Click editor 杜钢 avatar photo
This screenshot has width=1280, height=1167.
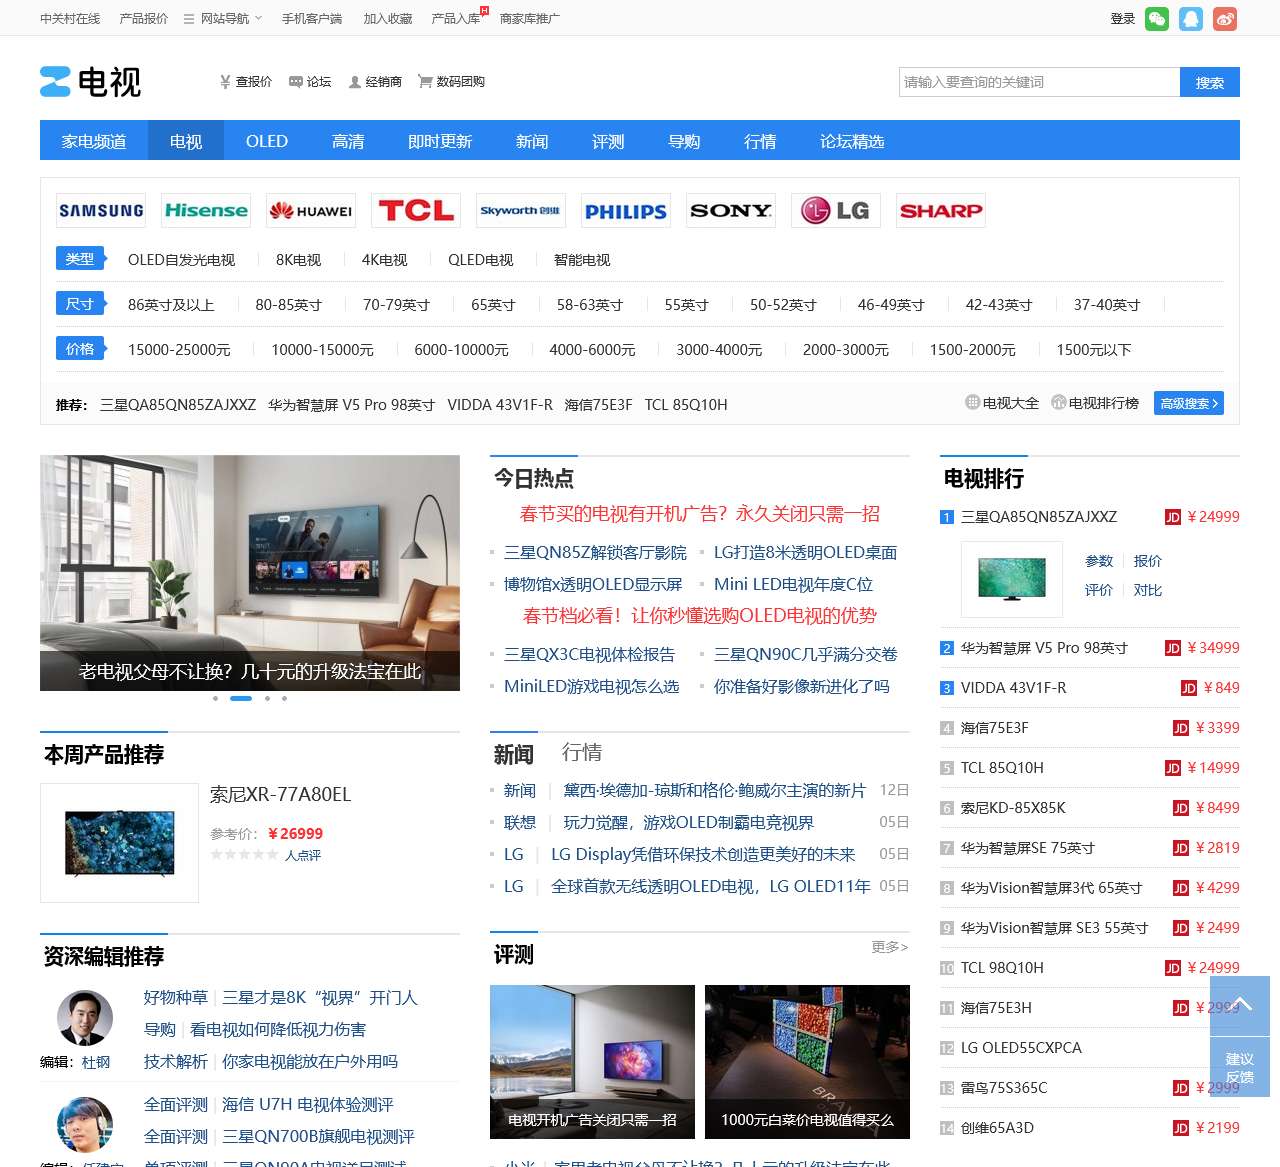point(85,1018)
